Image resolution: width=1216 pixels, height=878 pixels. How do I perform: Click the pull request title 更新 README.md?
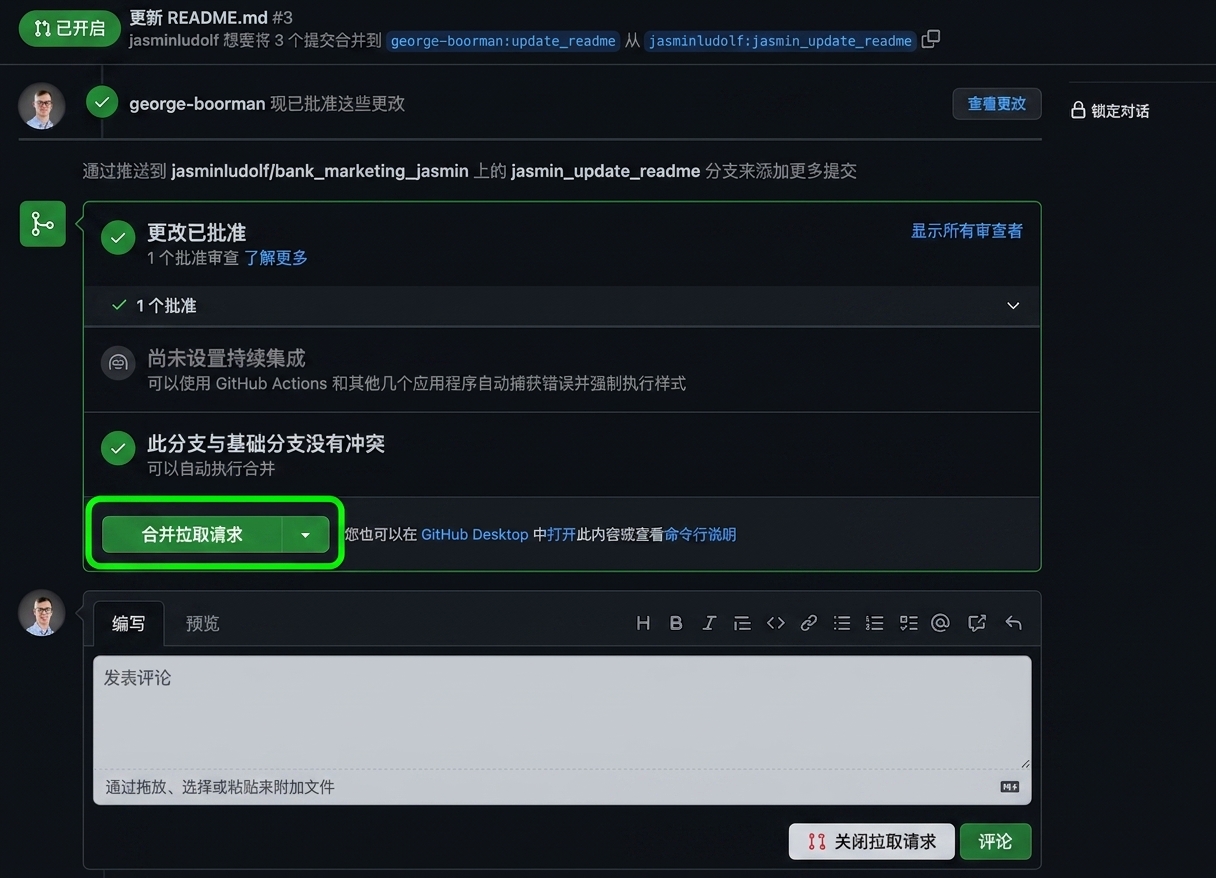coord(198,18)
